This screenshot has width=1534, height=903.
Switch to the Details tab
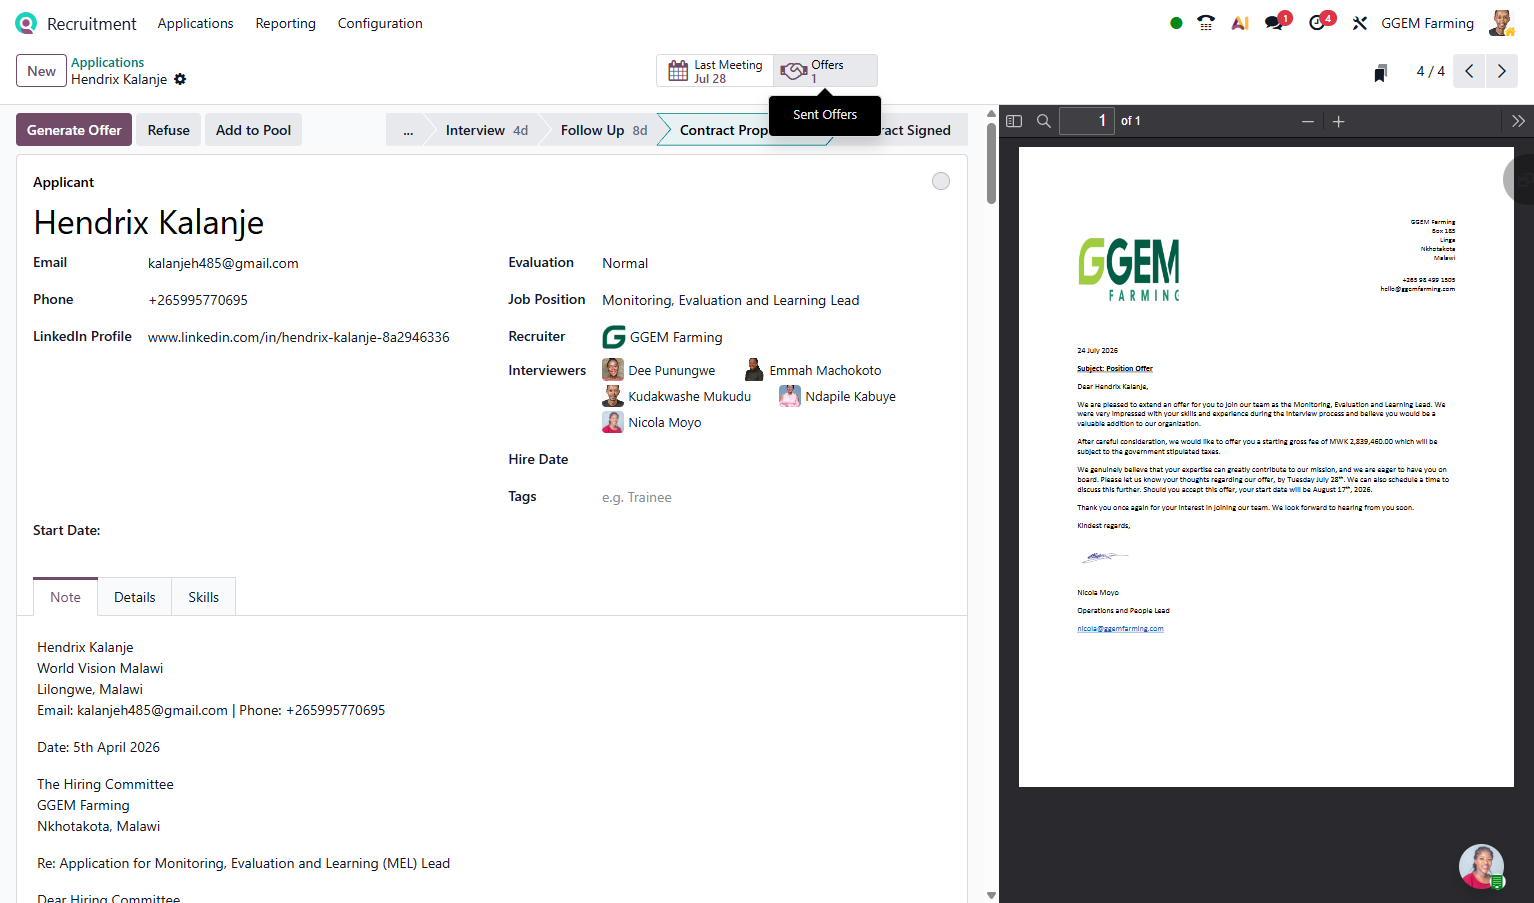(134, 597)
